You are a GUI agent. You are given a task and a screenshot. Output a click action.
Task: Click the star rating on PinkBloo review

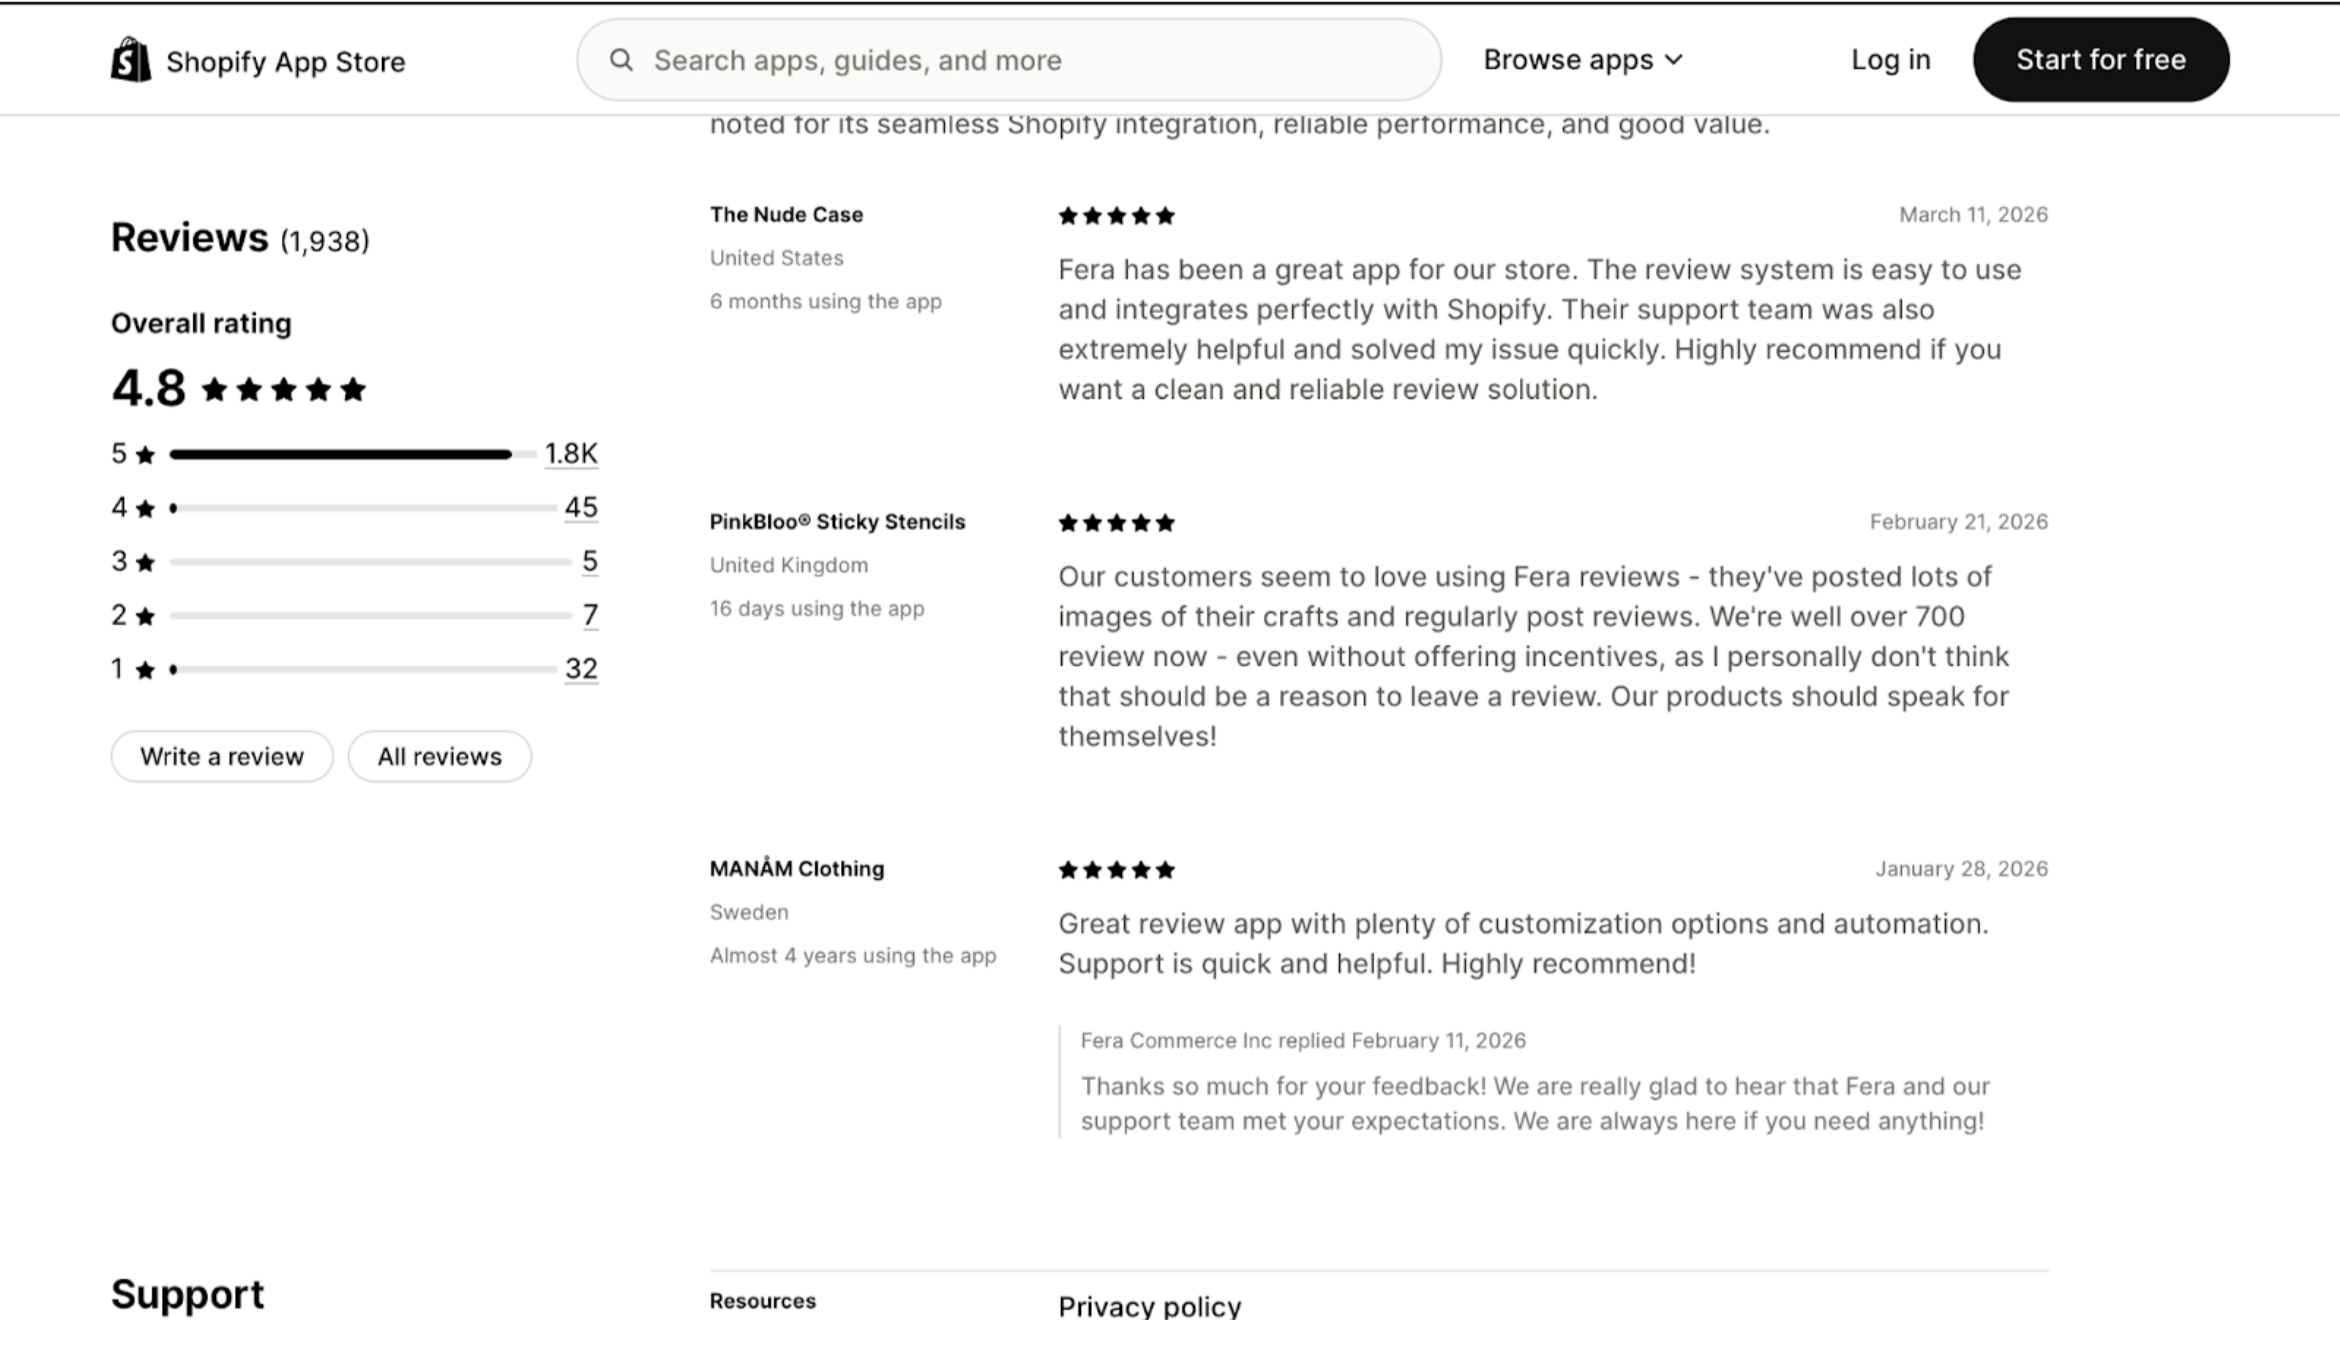[1116, 523]
